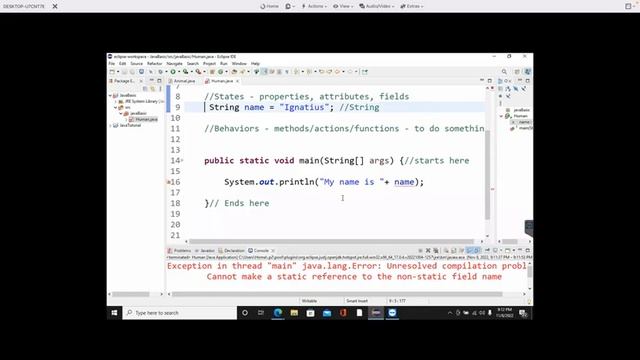The width and height of the screenshot is (640, 360).
Task: Open the Refactor menu
Action: 154,64
